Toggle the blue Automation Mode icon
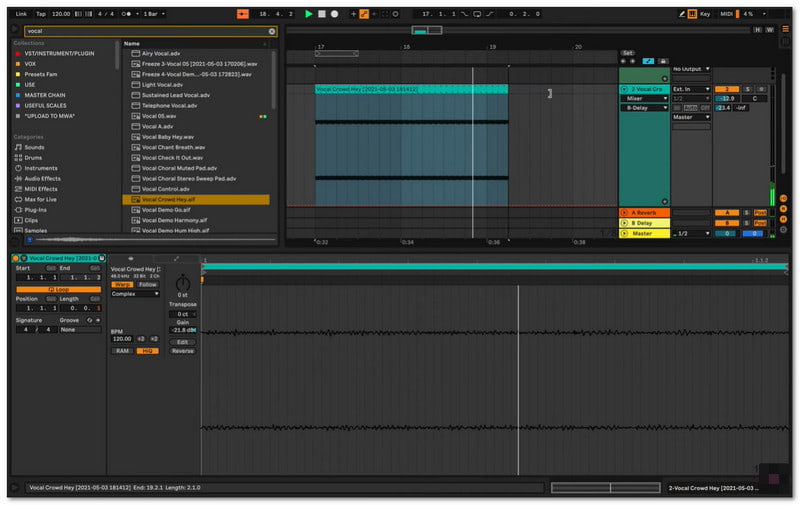Viewport: 800px width, 505px height. 648,61
